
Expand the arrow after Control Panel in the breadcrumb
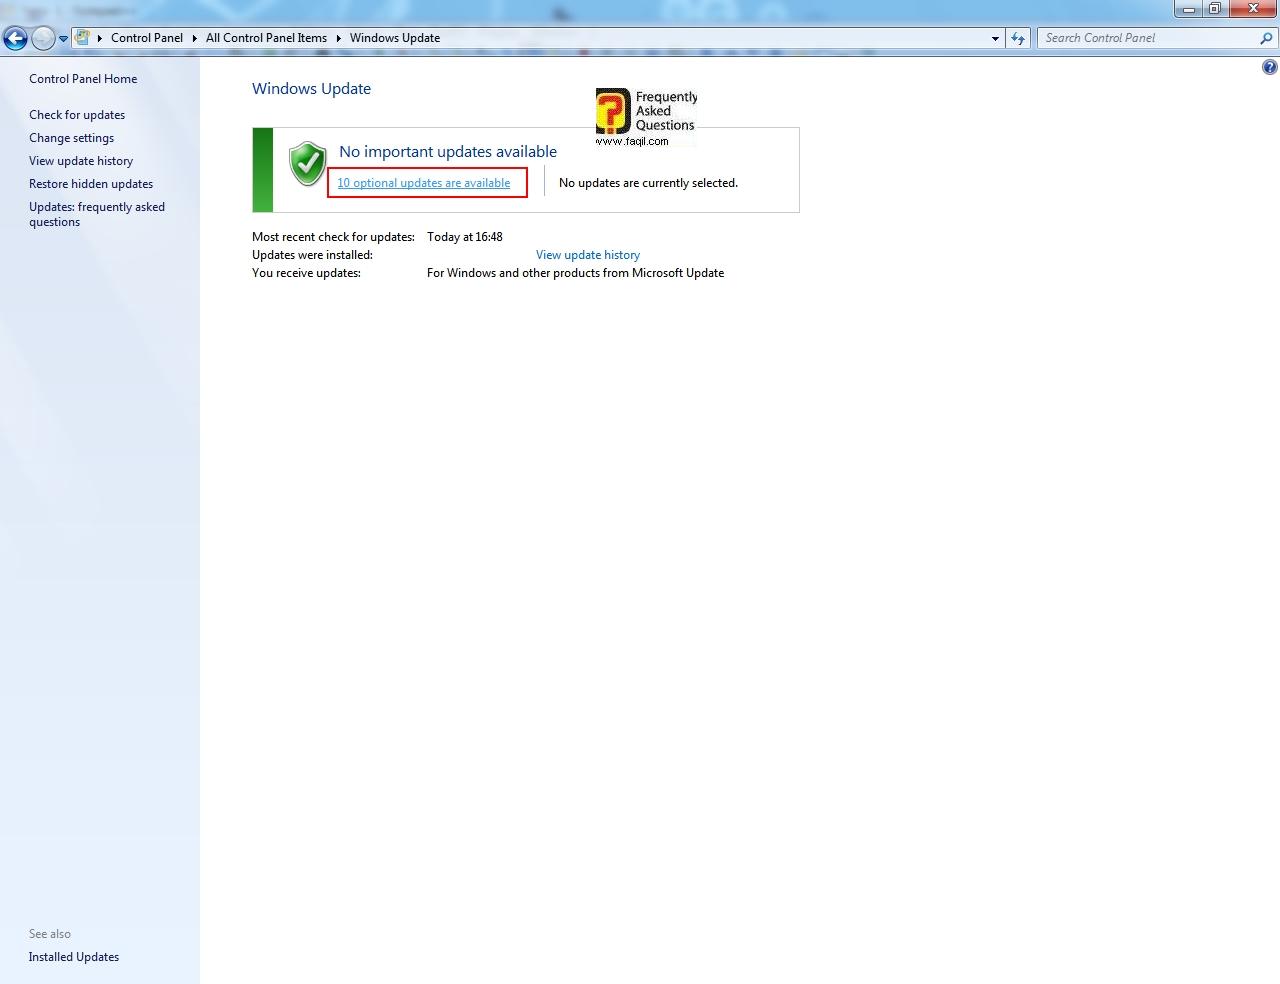coord(195,38)
